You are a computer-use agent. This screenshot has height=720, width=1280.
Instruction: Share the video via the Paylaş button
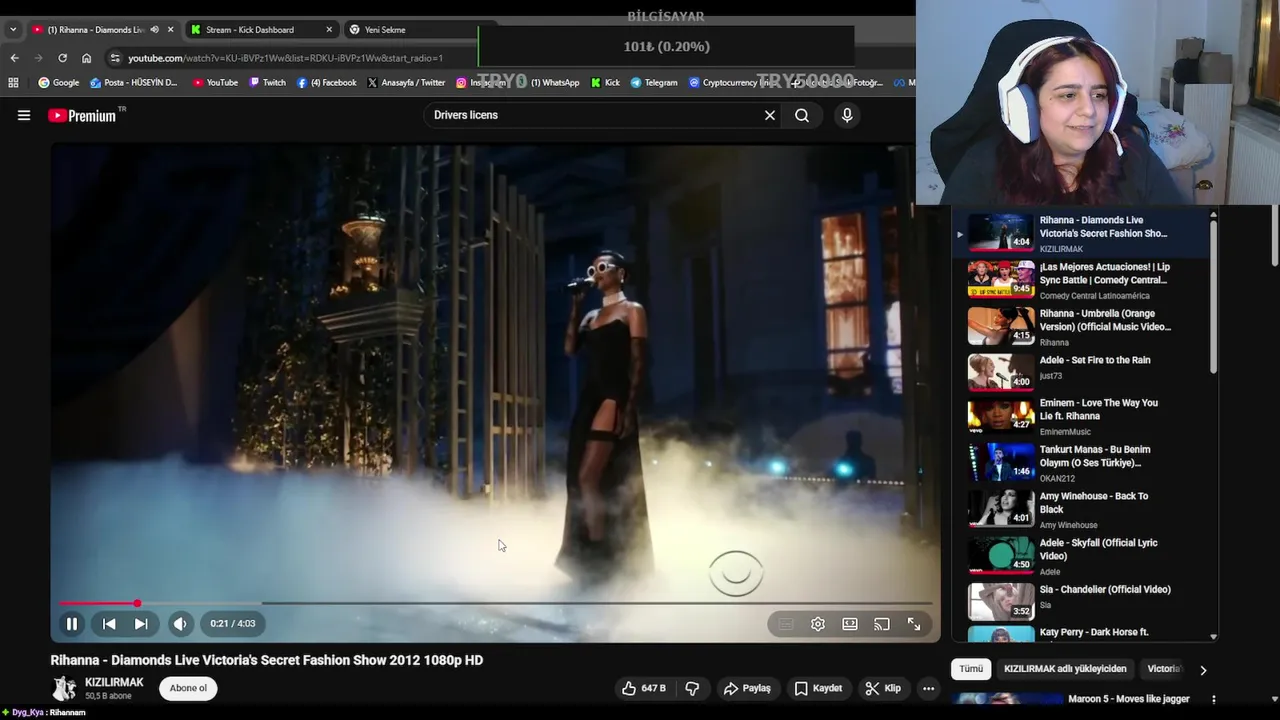coord(747,688)
